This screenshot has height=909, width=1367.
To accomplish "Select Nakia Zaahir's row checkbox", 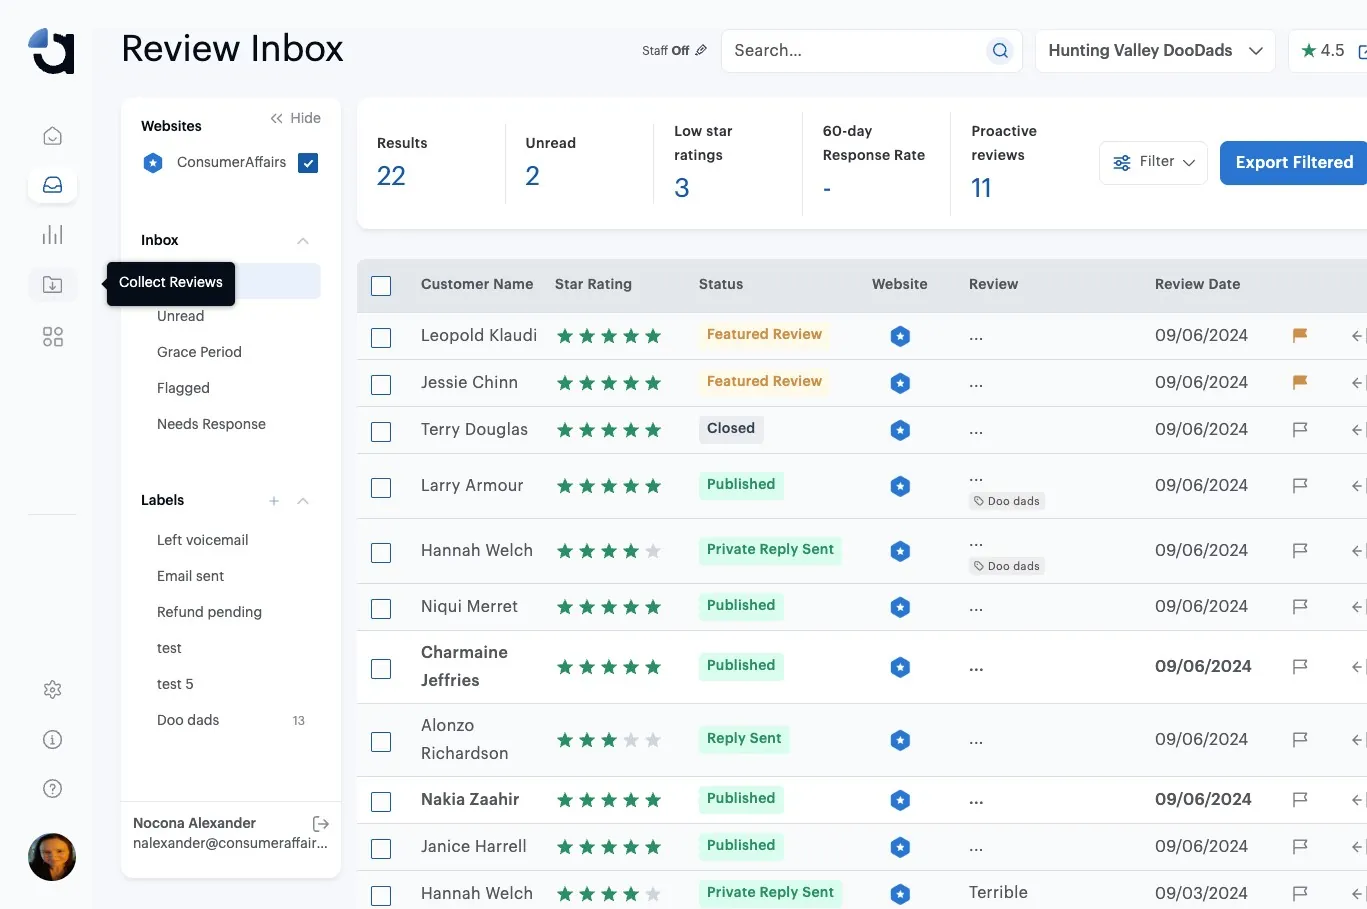I will point(381,802).
